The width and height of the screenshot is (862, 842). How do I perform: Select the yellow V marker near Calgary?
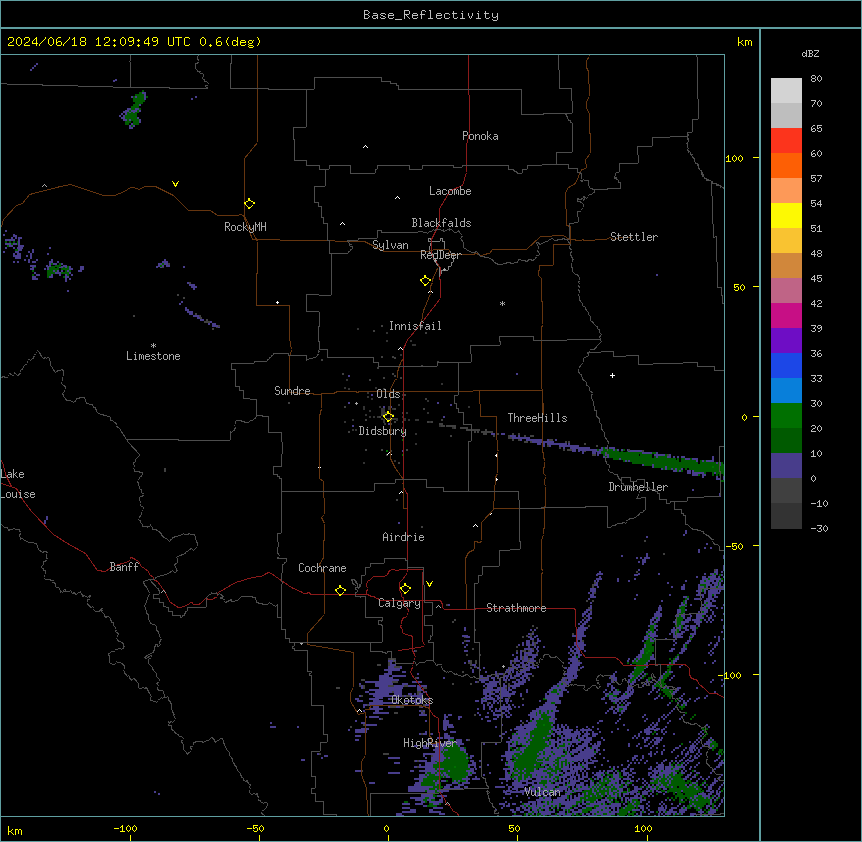click(429, 584)
